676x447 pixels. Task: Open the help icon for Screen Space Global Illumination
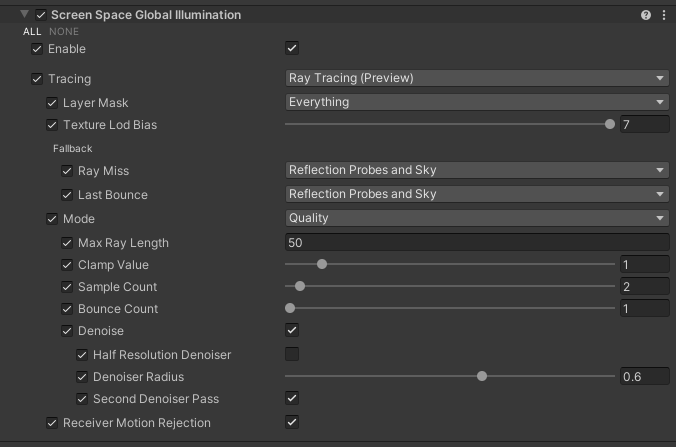click(647, 16)
